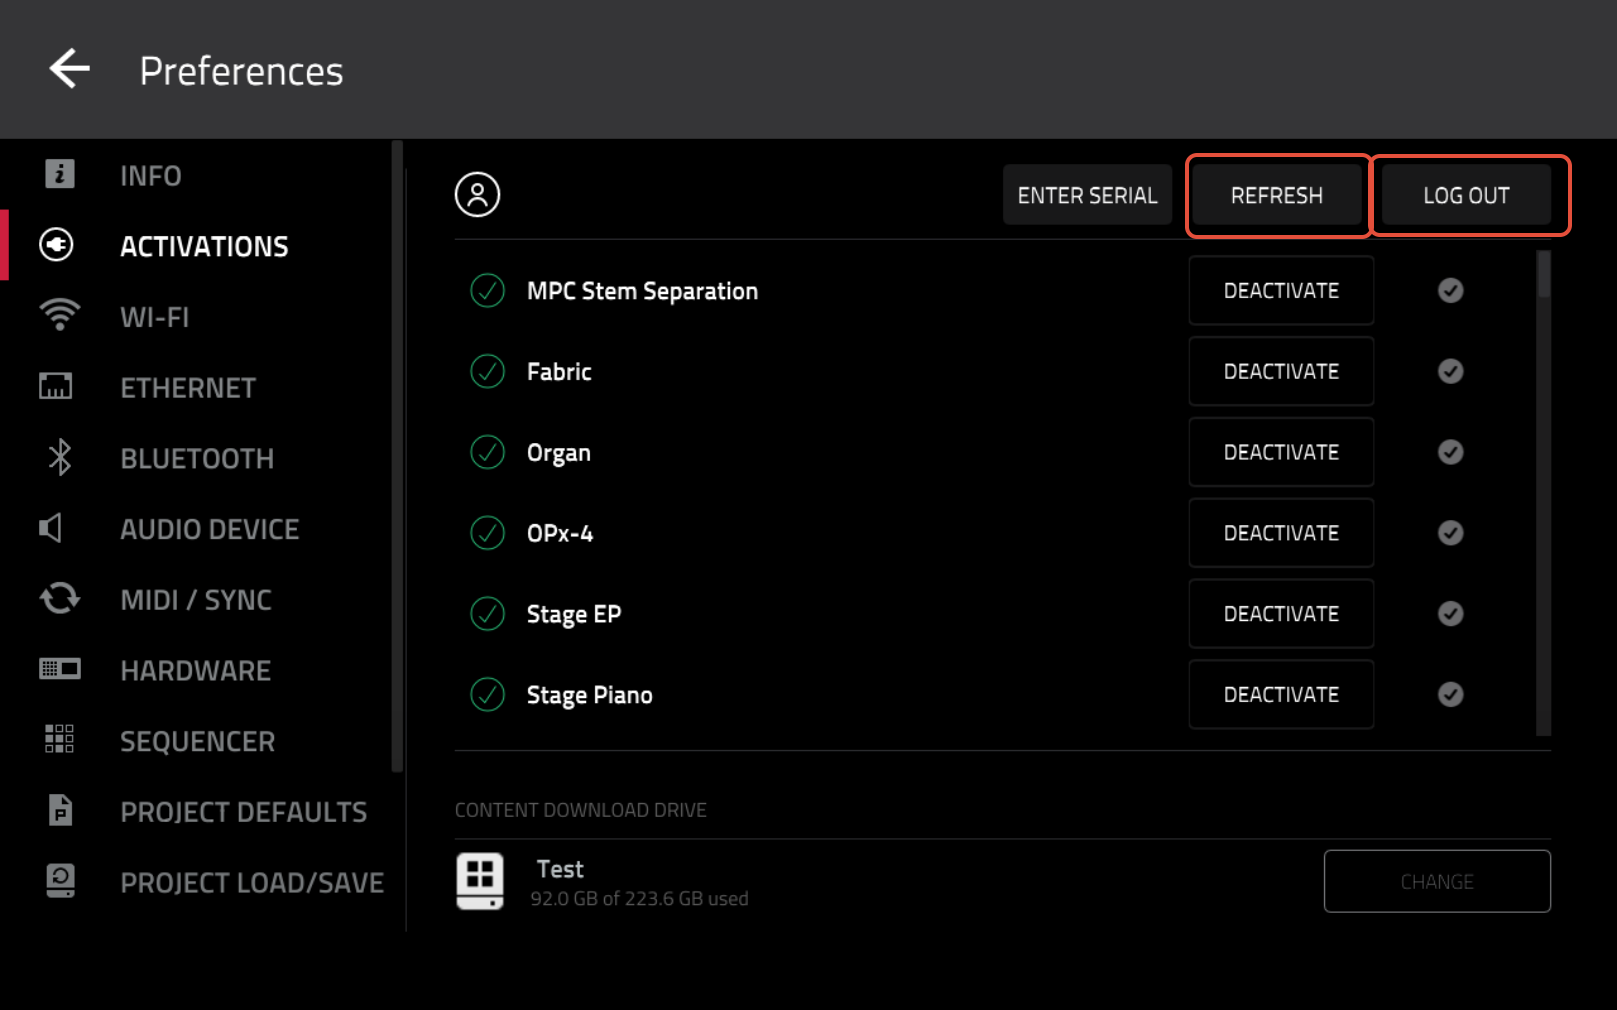Open the INFO preferences section

[151, 176]
